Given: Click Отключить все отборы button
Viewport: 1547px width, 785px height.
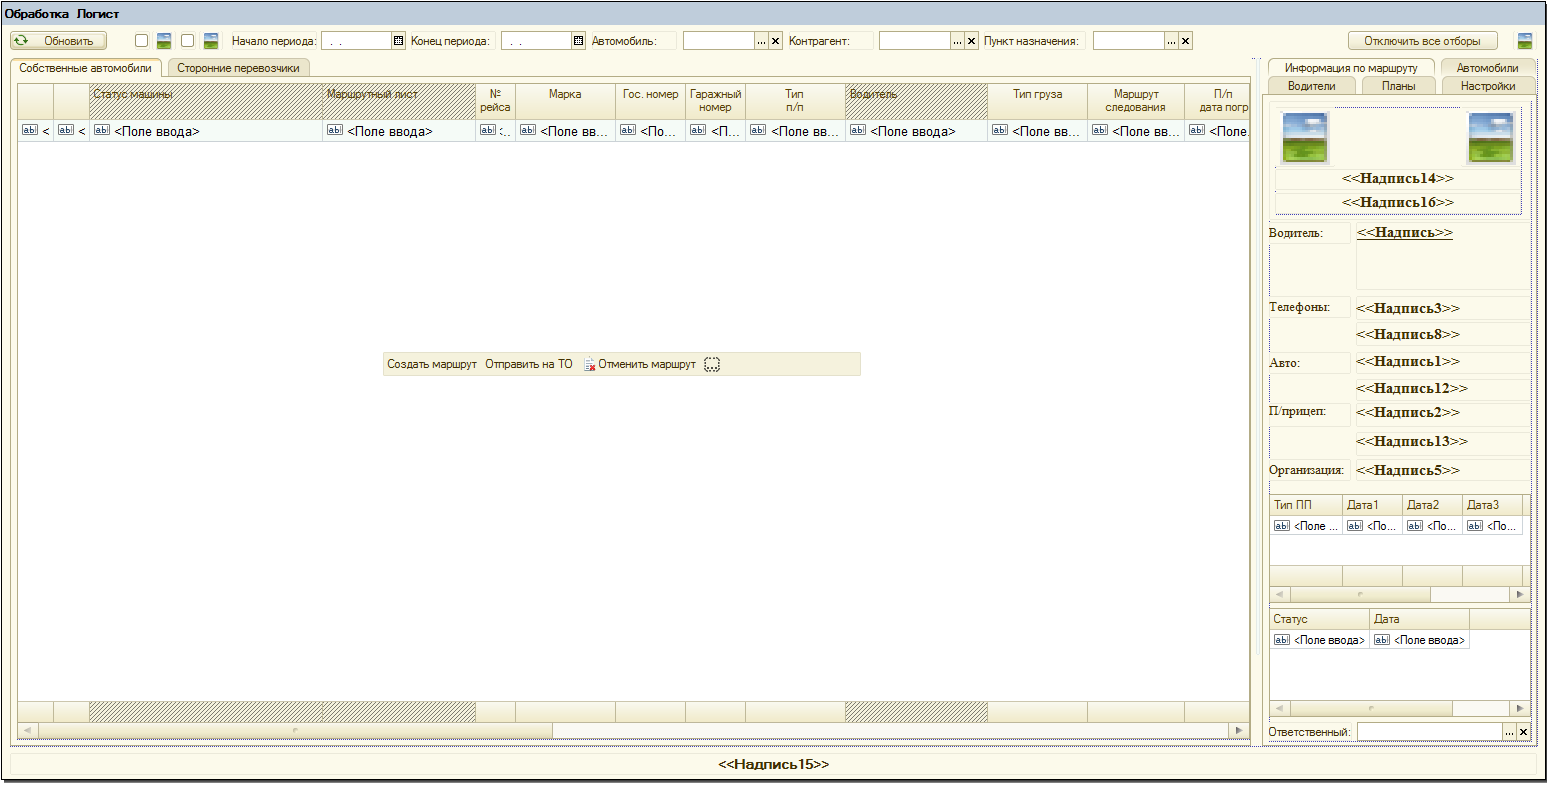Looking at the screenshot, I should coord(1422,41).
